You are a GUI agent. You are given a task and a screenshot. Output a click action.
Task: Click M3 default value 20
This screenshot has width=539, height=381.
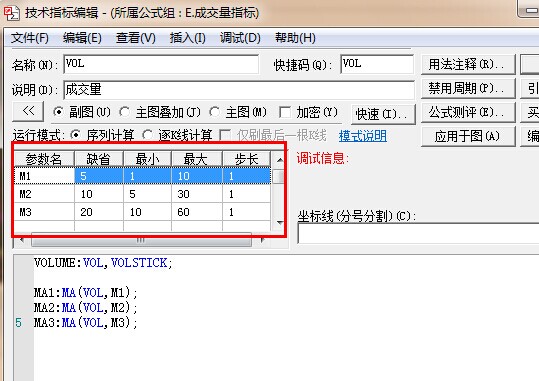tap(99, 212)
